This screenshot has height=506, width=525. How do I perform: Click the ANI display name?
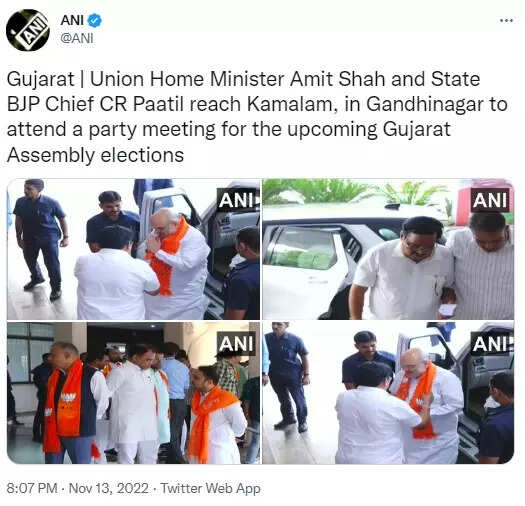[x=72, y=20]
